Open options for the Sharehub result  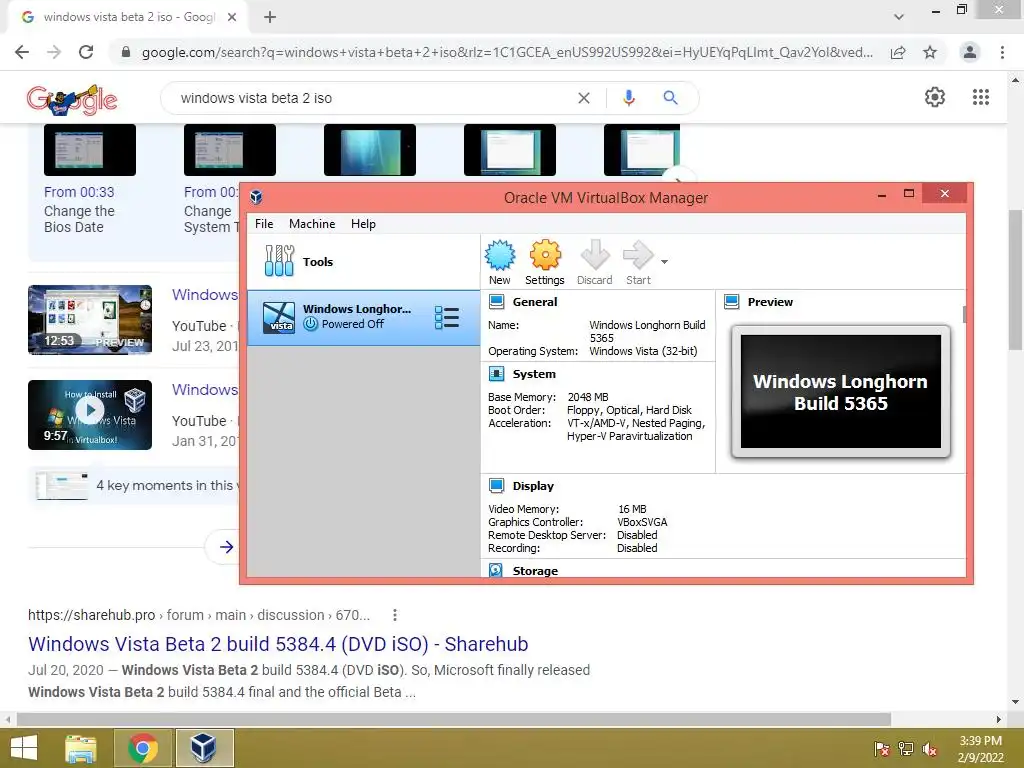click(x=394, y=615)
